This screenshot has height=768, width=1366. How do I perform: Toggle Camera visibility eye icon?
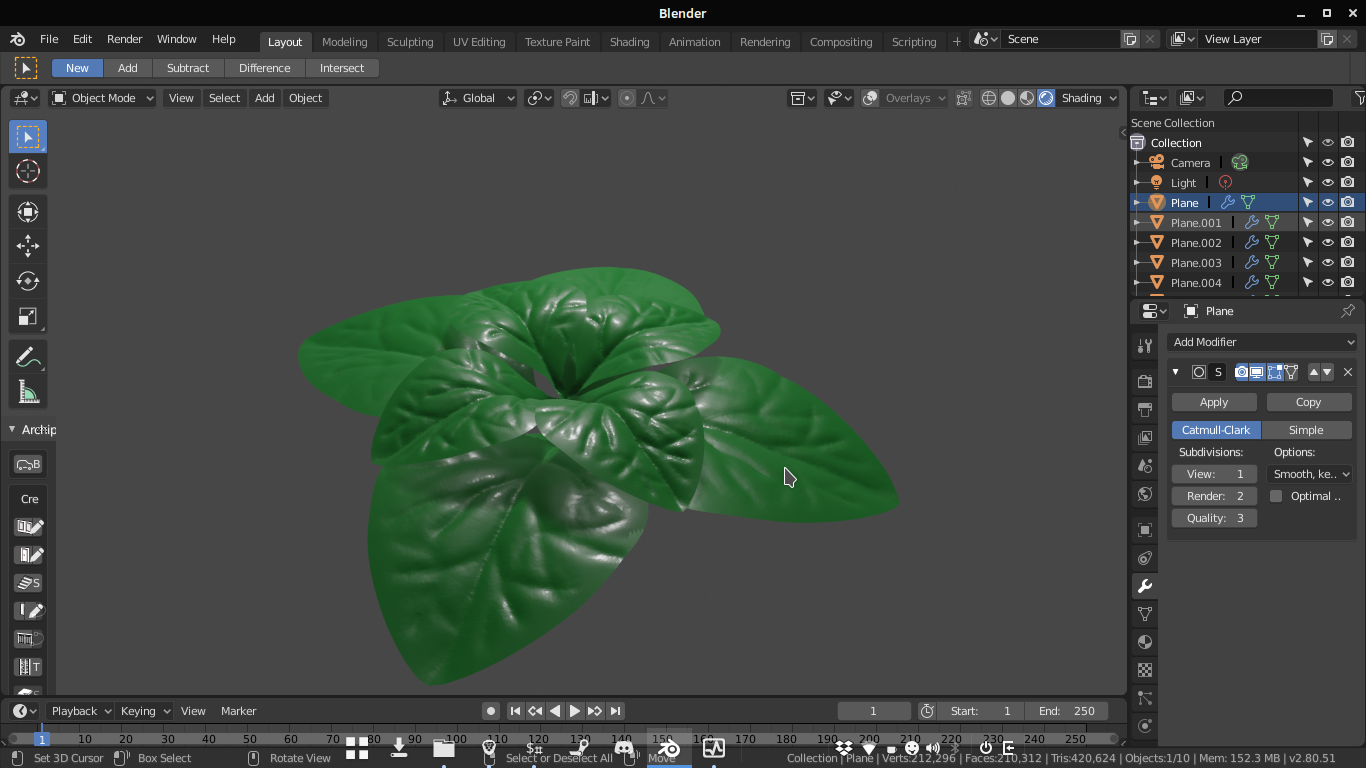(1328, 162)
